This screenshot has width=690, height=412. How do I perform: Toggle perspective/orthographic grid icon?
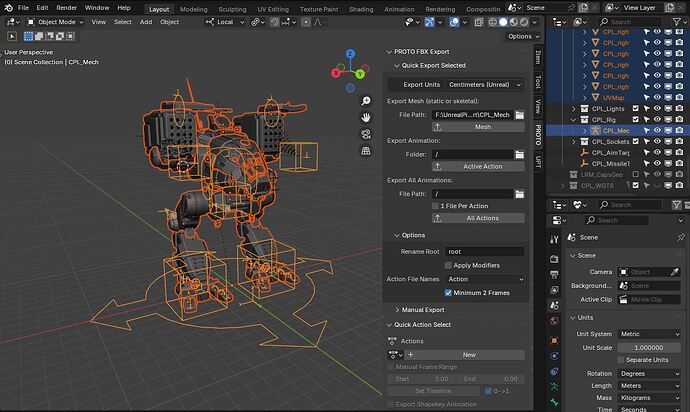pyautogui.click(x=366, y=151)
